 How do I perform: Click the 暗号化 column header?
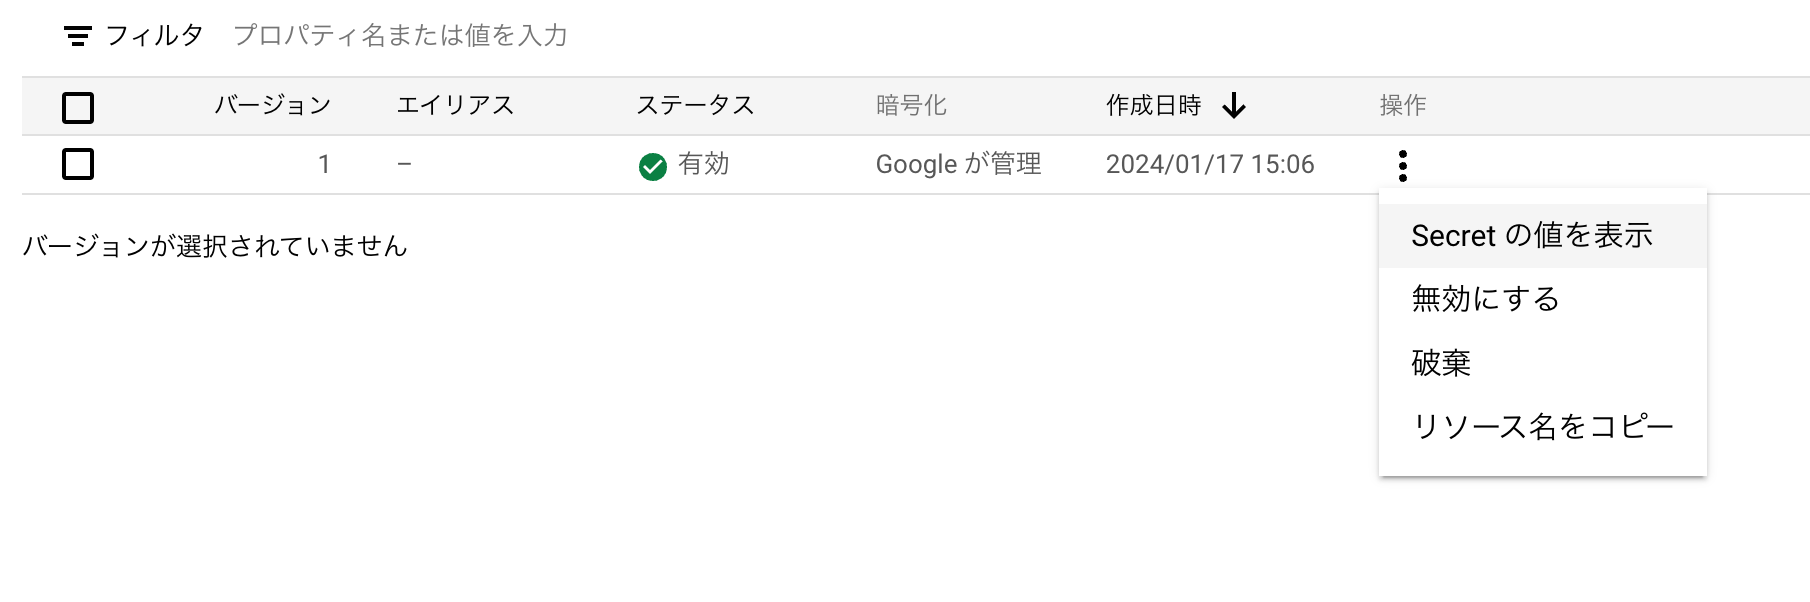[911, 106]
